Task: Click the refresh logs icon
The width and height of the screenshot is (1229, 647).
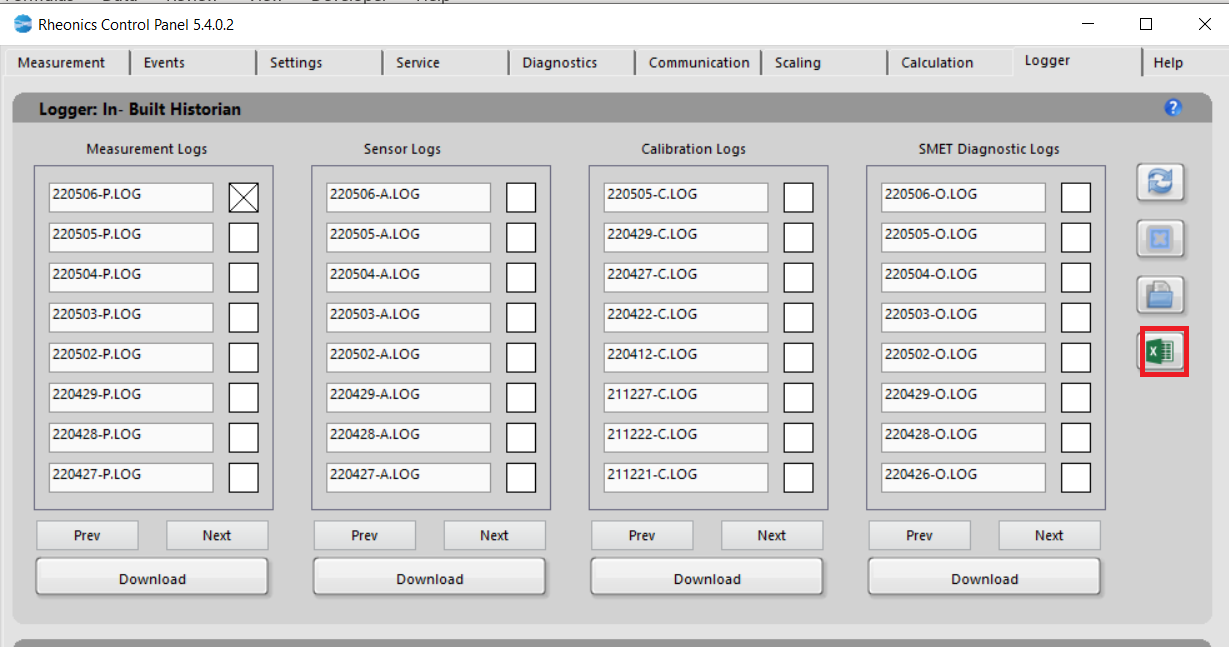Action: tap(1160, 183)
